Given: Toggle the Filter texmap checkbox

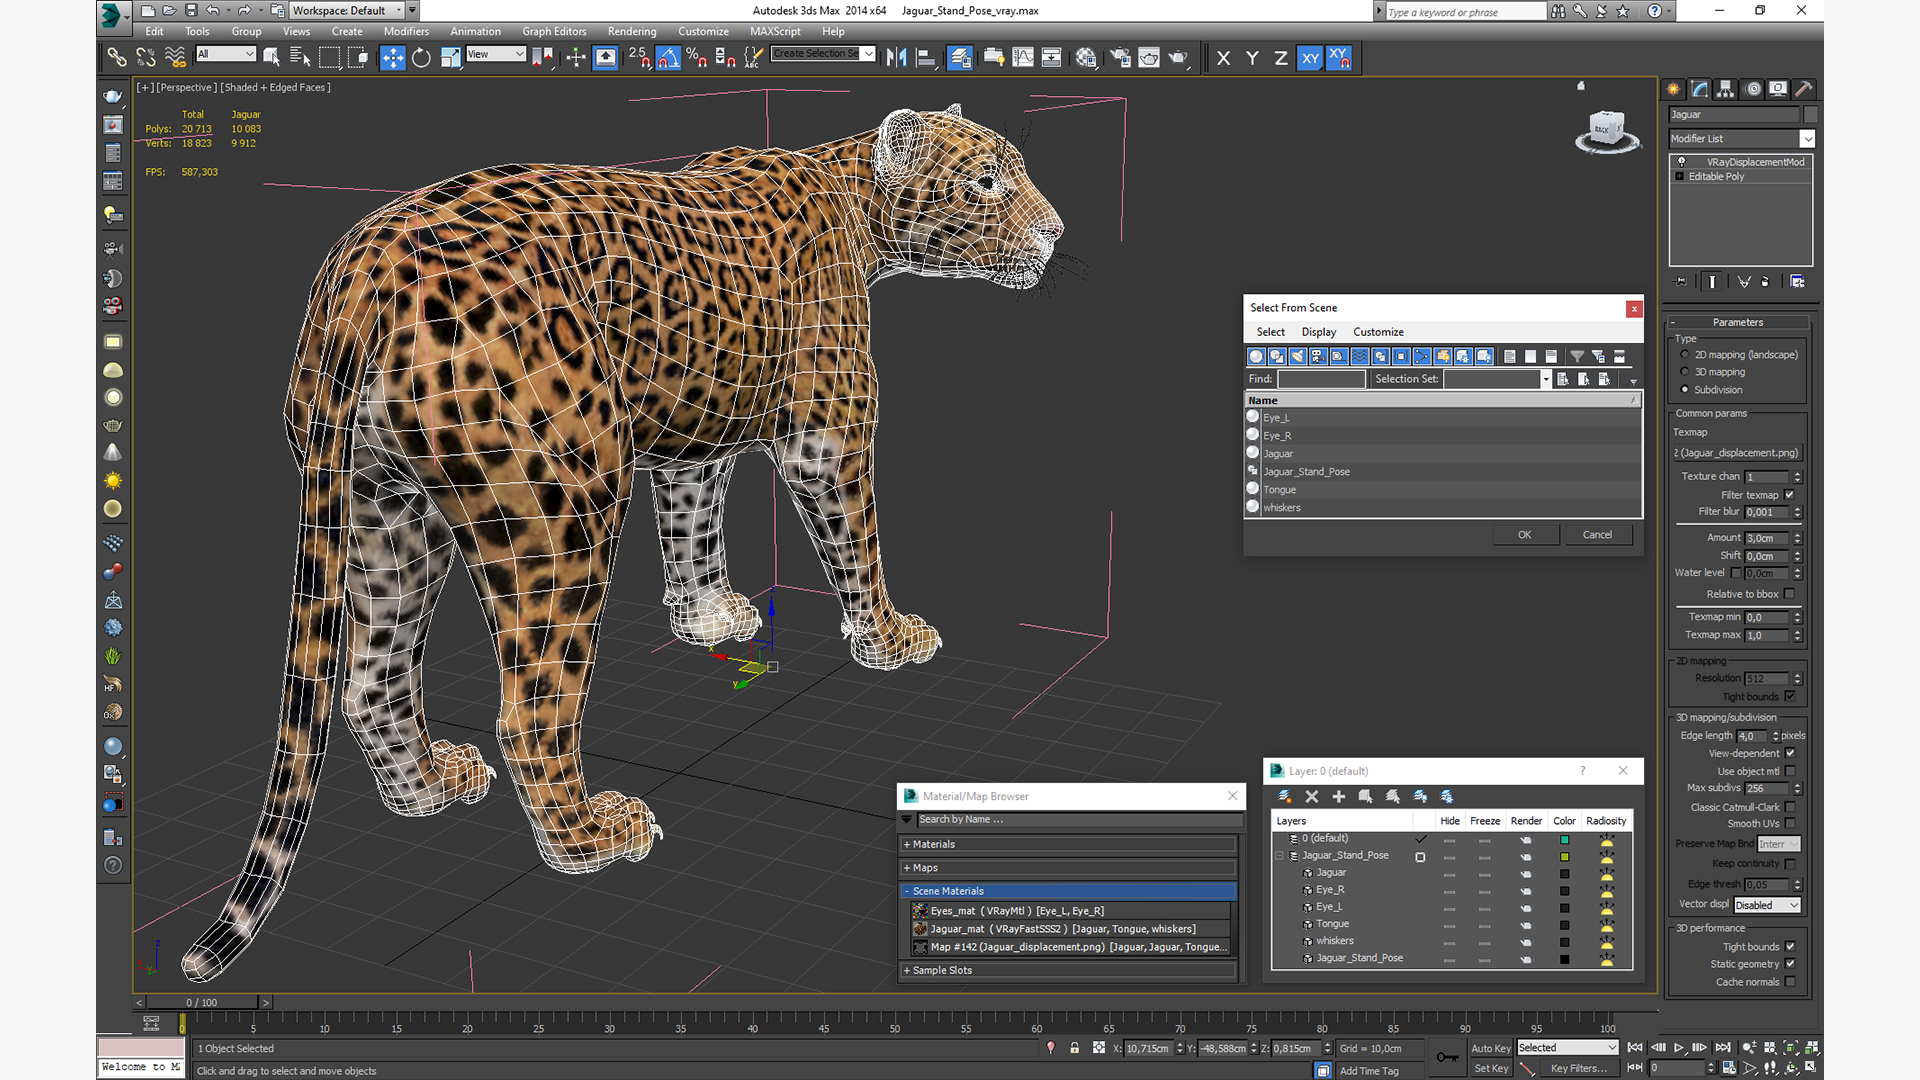Looking at the screenshot, I should coord(1790,495).
